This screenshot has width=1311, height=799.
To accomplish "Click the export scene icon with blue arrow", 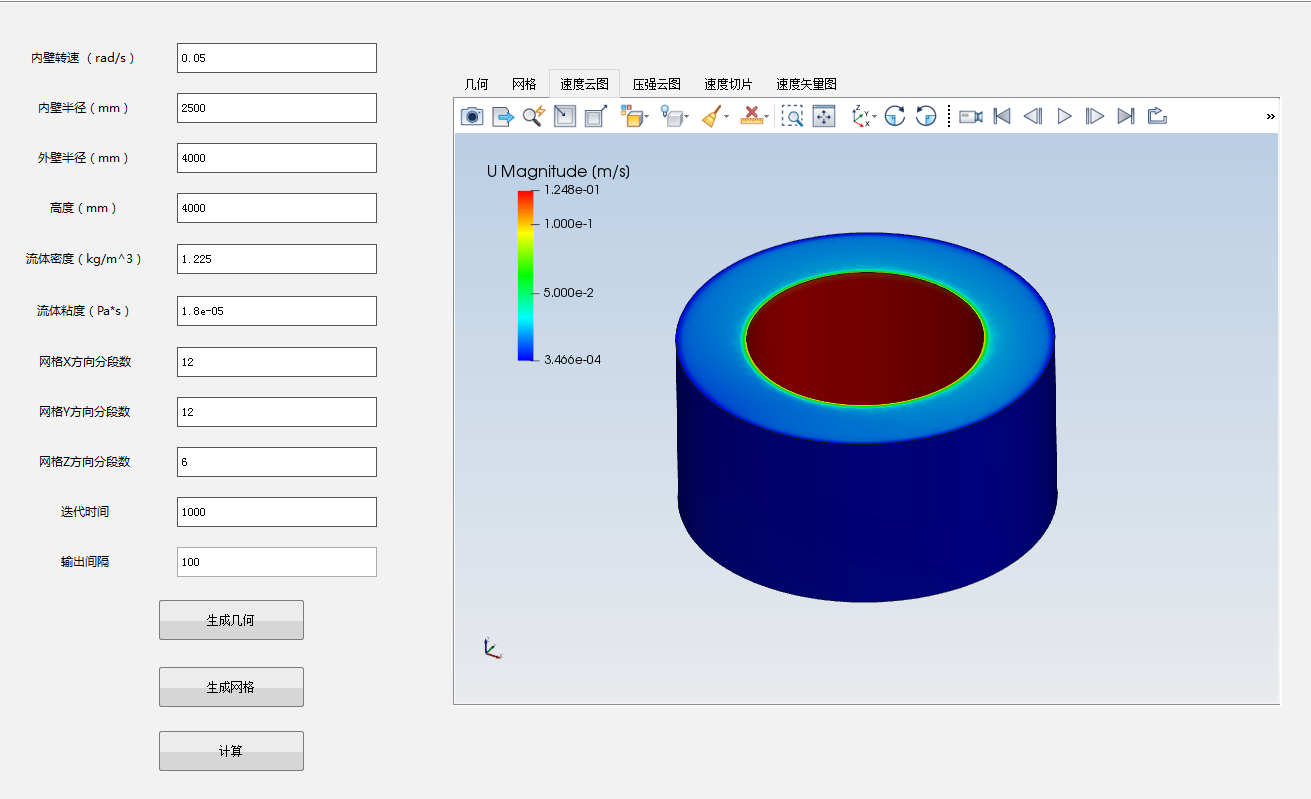I will (503, 117).
